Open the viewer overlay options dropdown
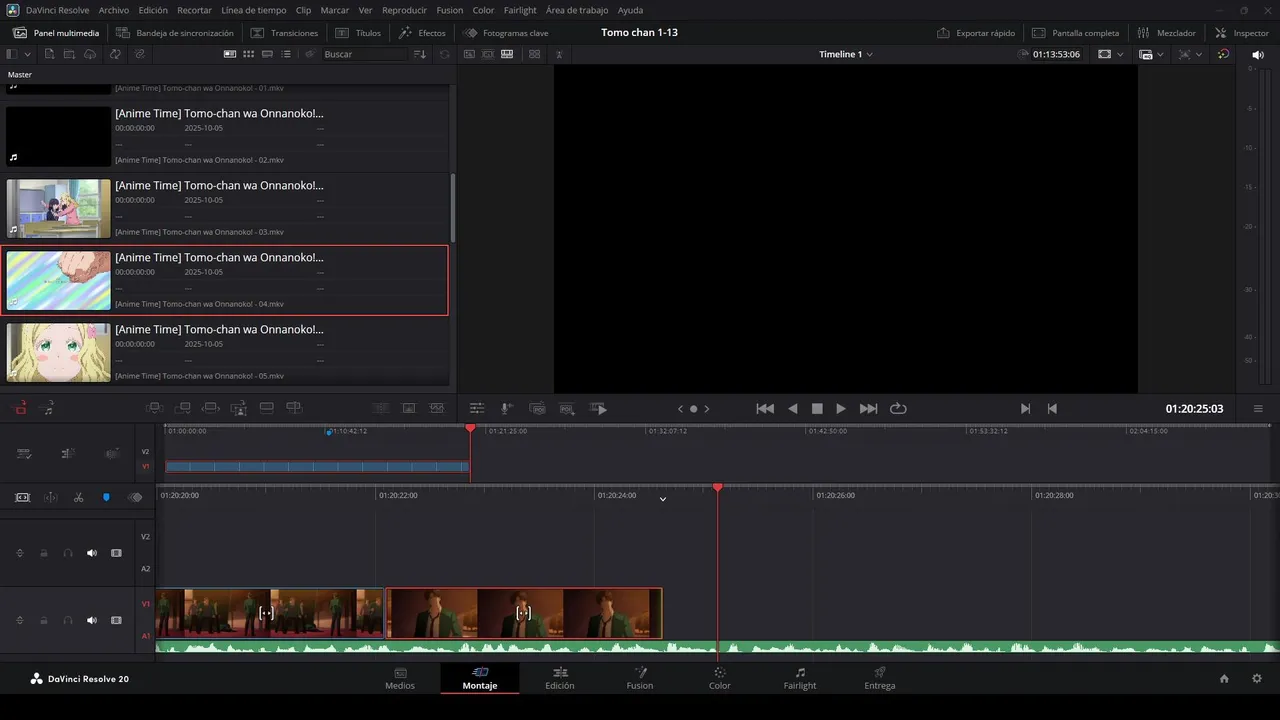The height and width of the screenshot is (720, 1280). 1189,54
